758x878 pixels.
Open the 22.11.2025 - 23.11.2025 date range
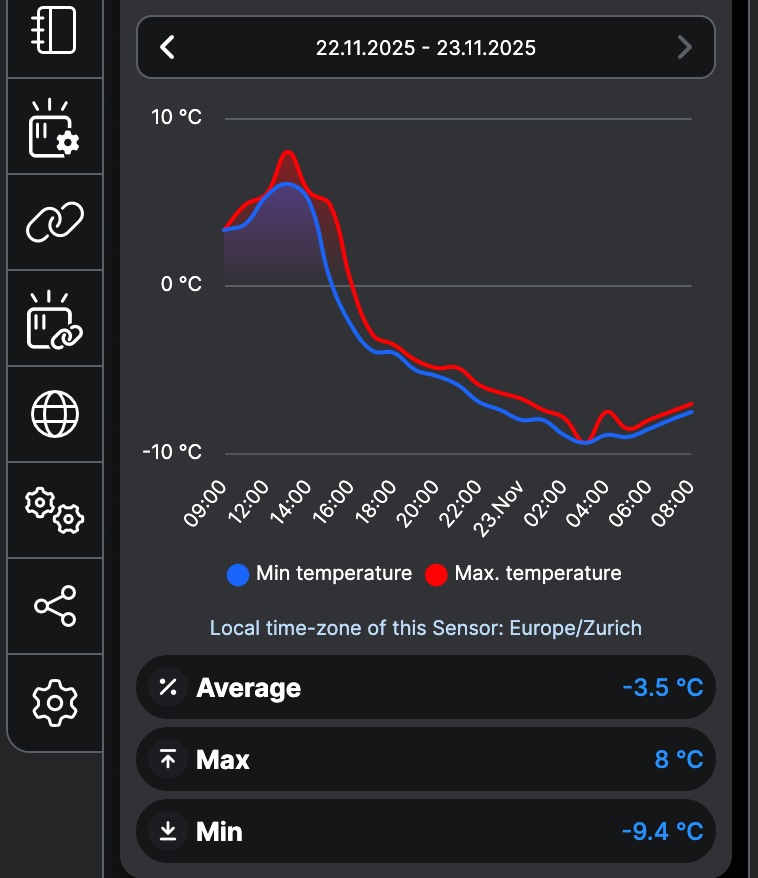426,47
